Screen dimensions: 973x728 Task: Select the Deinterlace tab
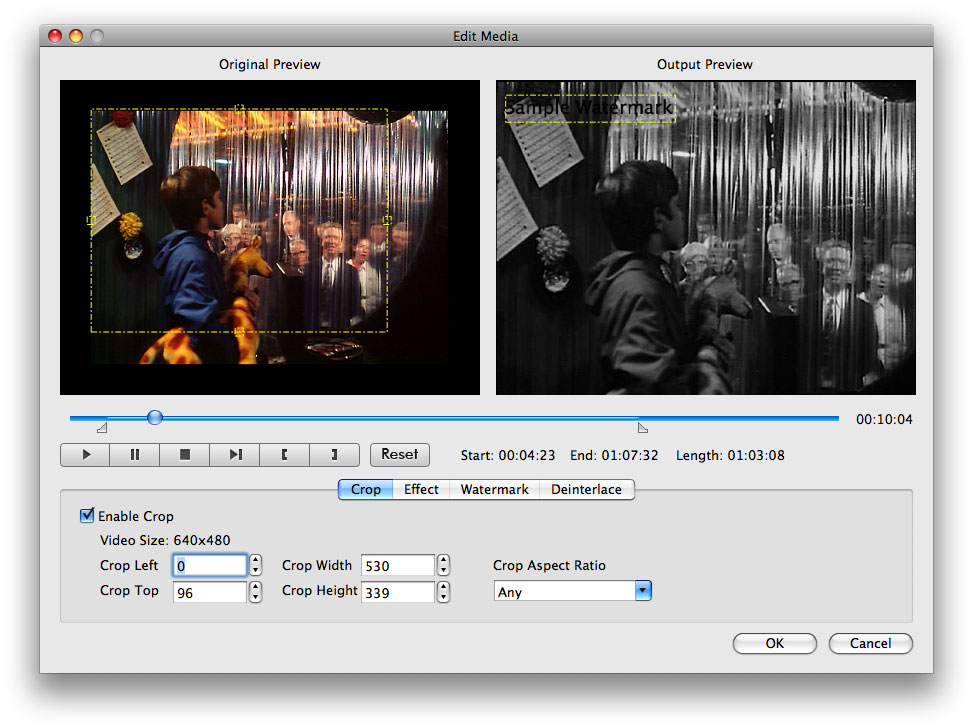coord(586,489)
